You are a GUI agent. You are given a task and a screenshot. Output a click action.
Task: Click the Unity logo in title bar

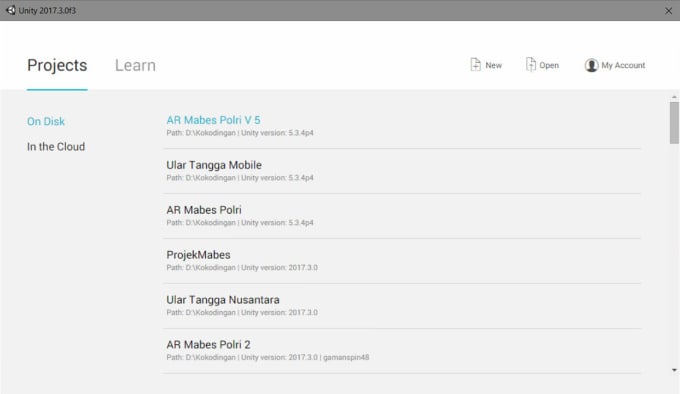[10, 10]
